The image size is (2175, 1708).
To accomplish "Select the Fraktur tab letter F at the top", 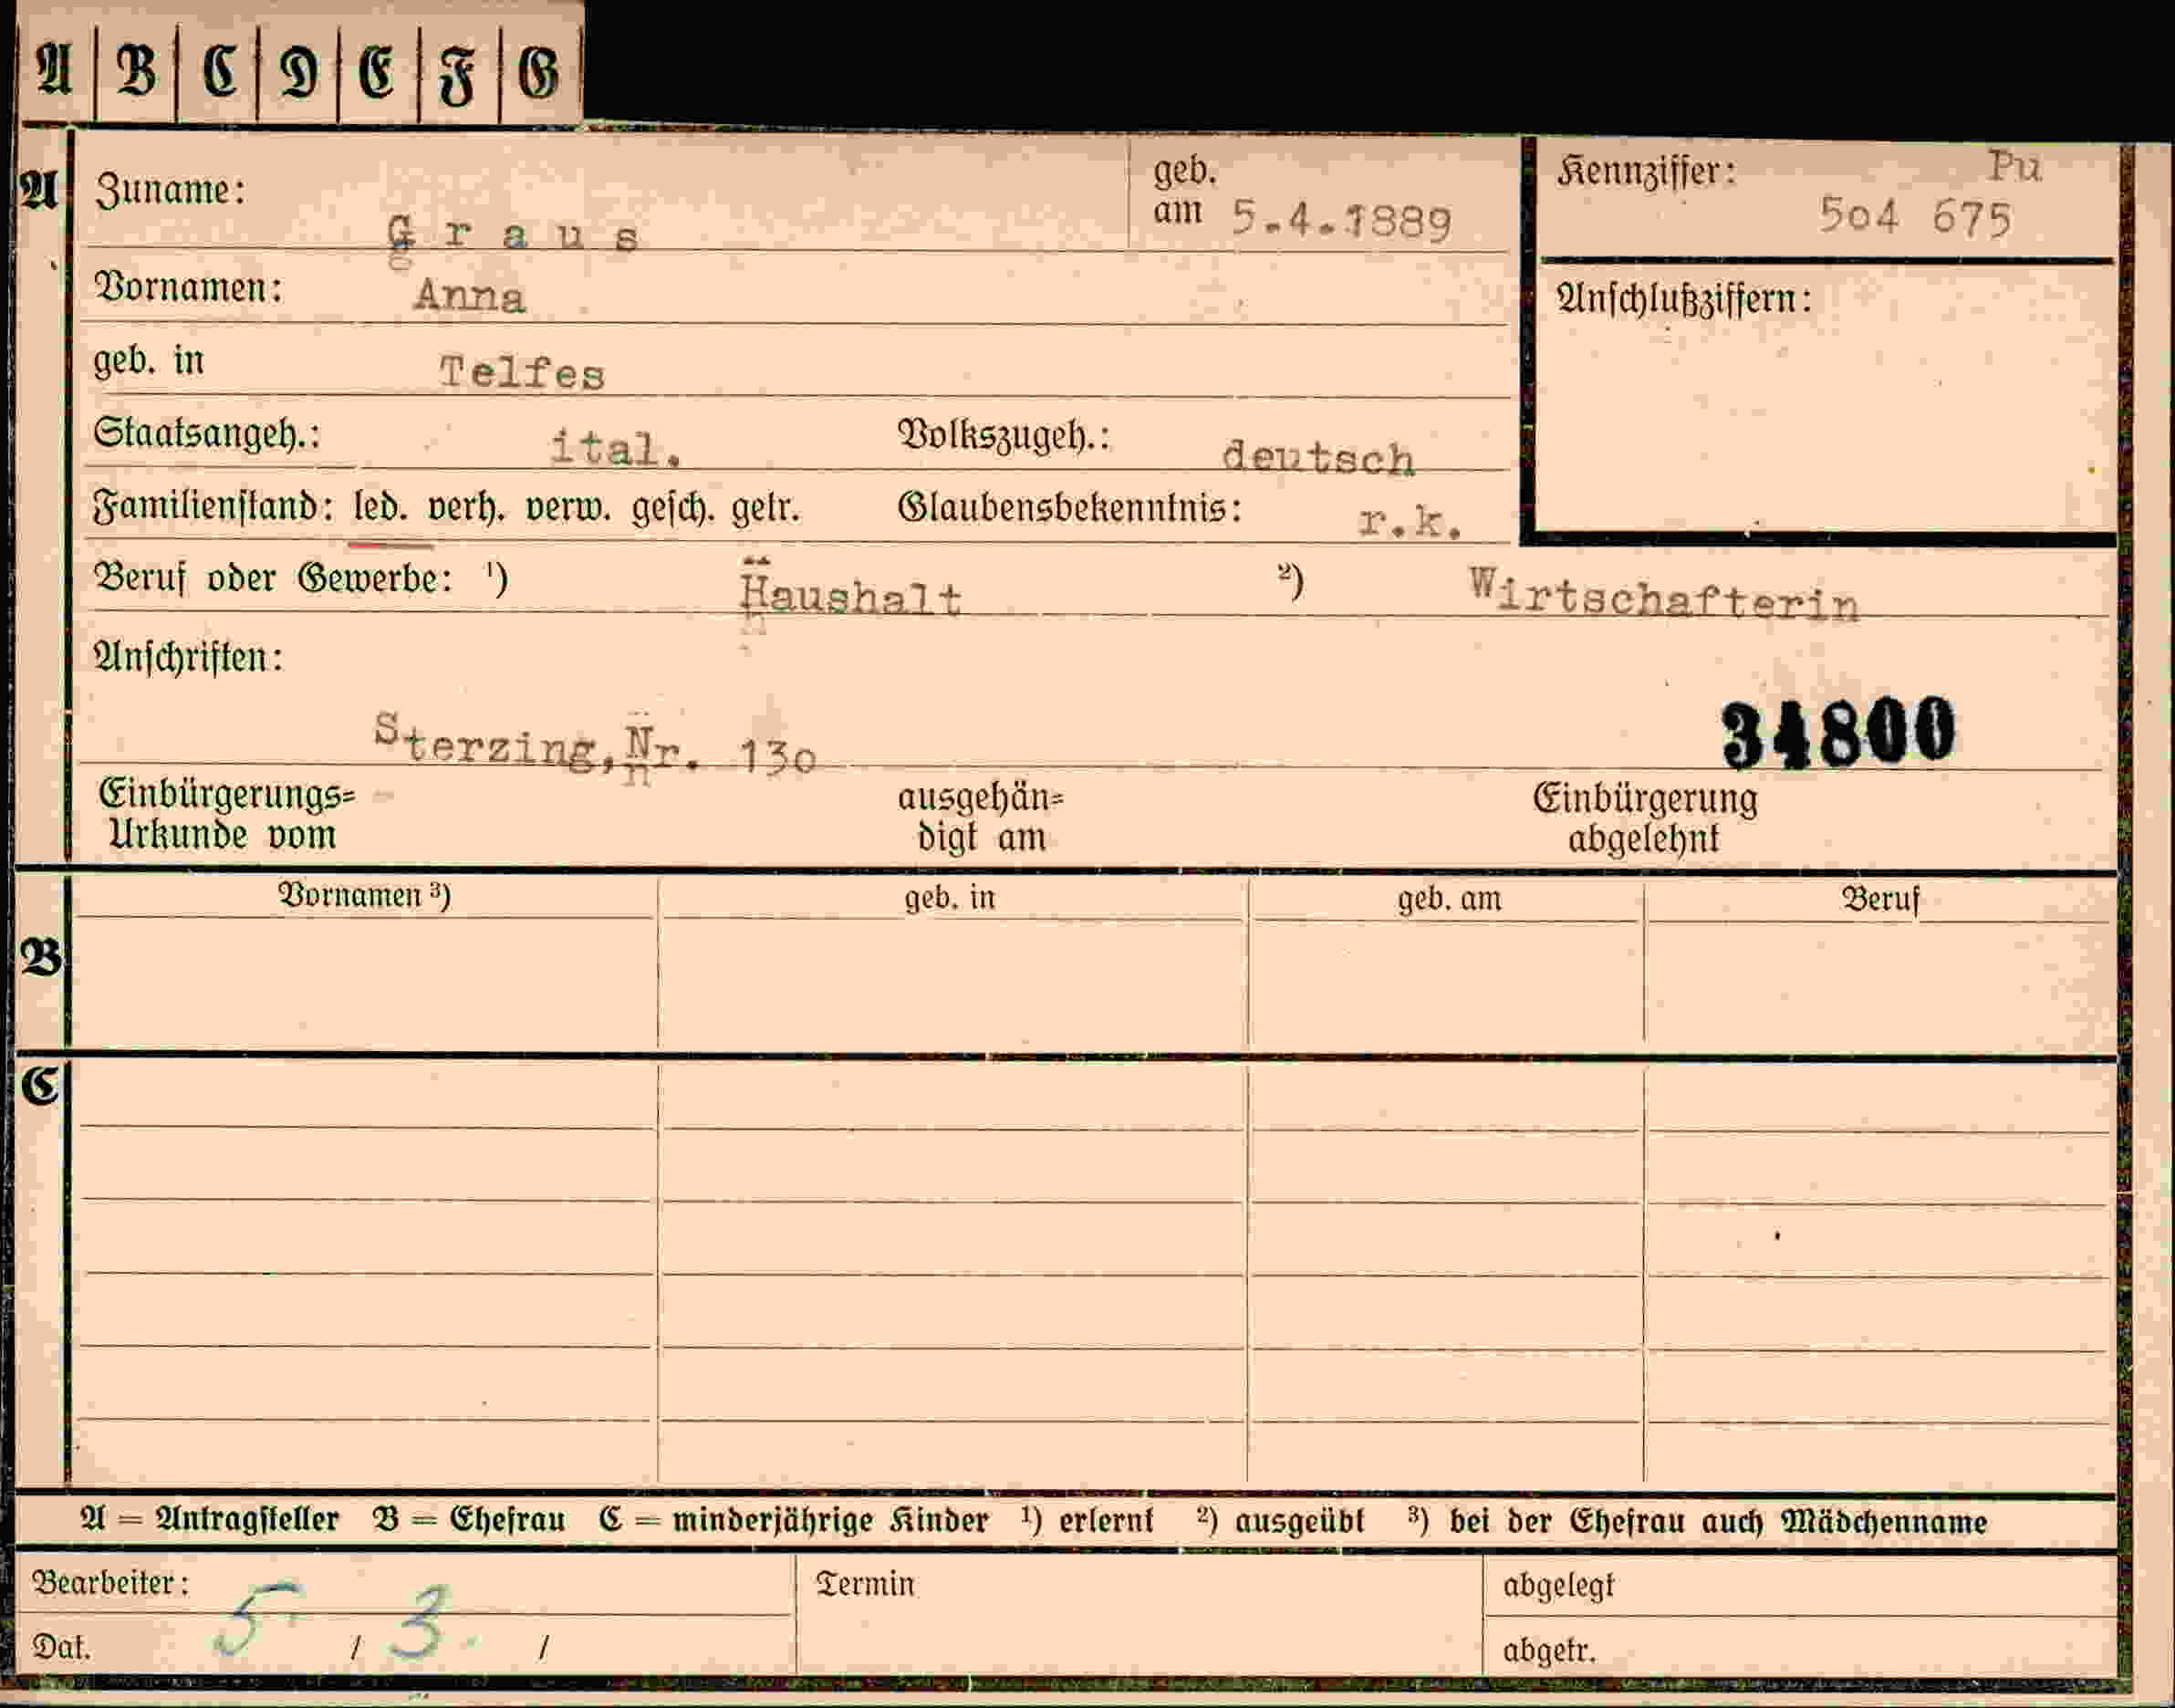I will [458, 77].
